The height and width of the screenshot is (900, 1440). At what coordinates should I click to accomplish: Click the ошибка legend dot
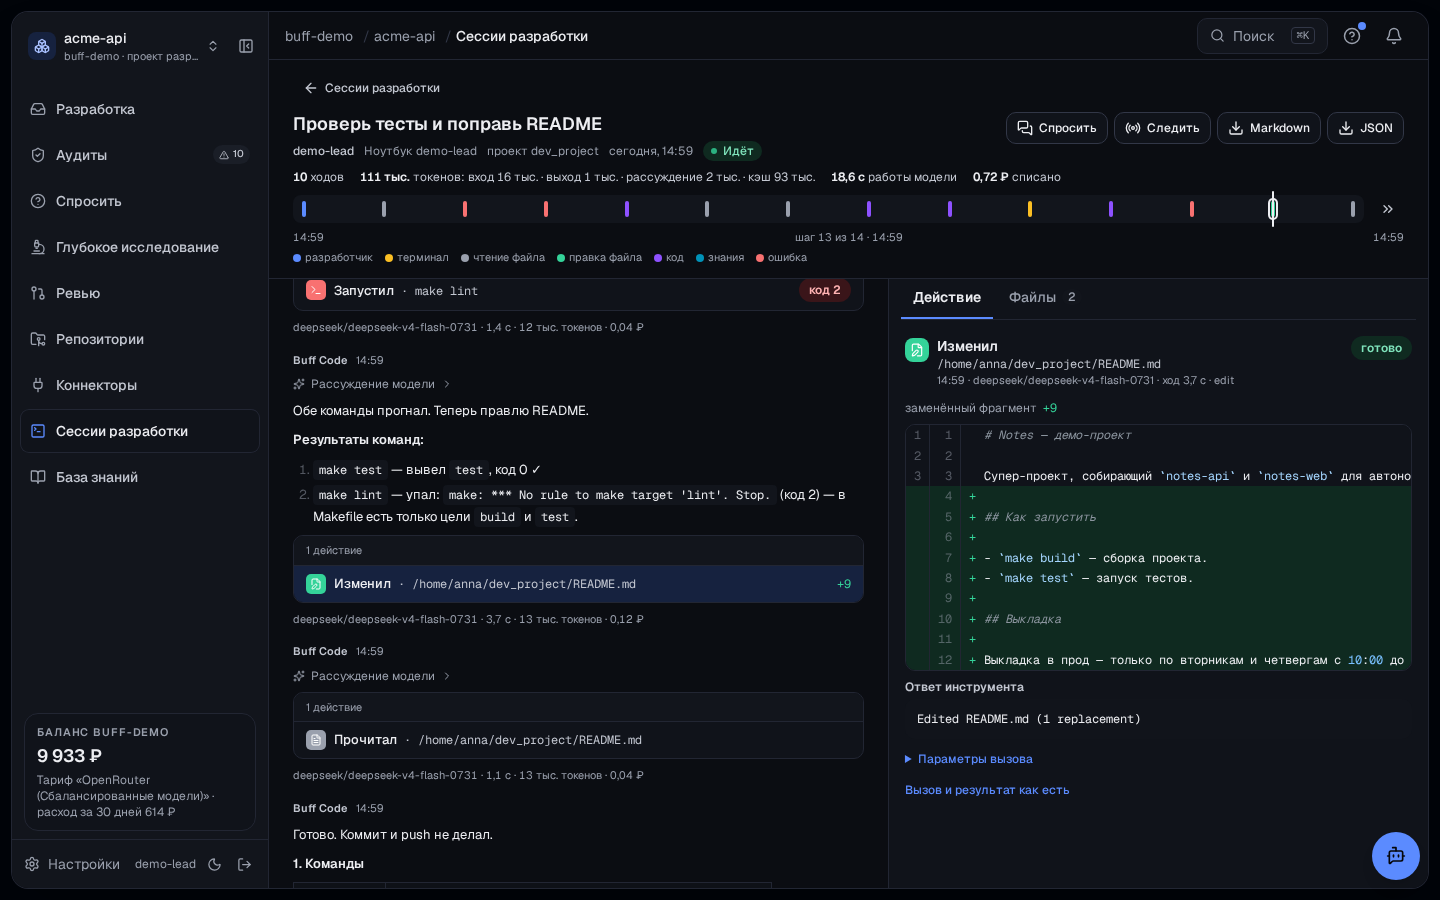point(760,258)
